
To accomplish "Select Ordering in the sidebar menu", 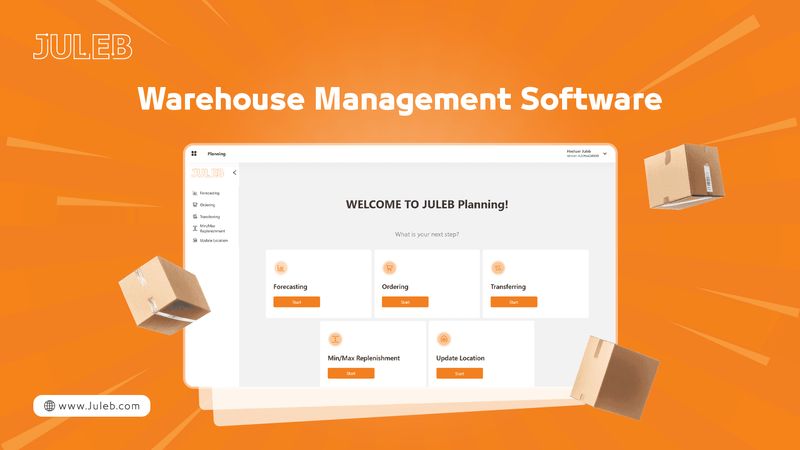I will 207,205.
